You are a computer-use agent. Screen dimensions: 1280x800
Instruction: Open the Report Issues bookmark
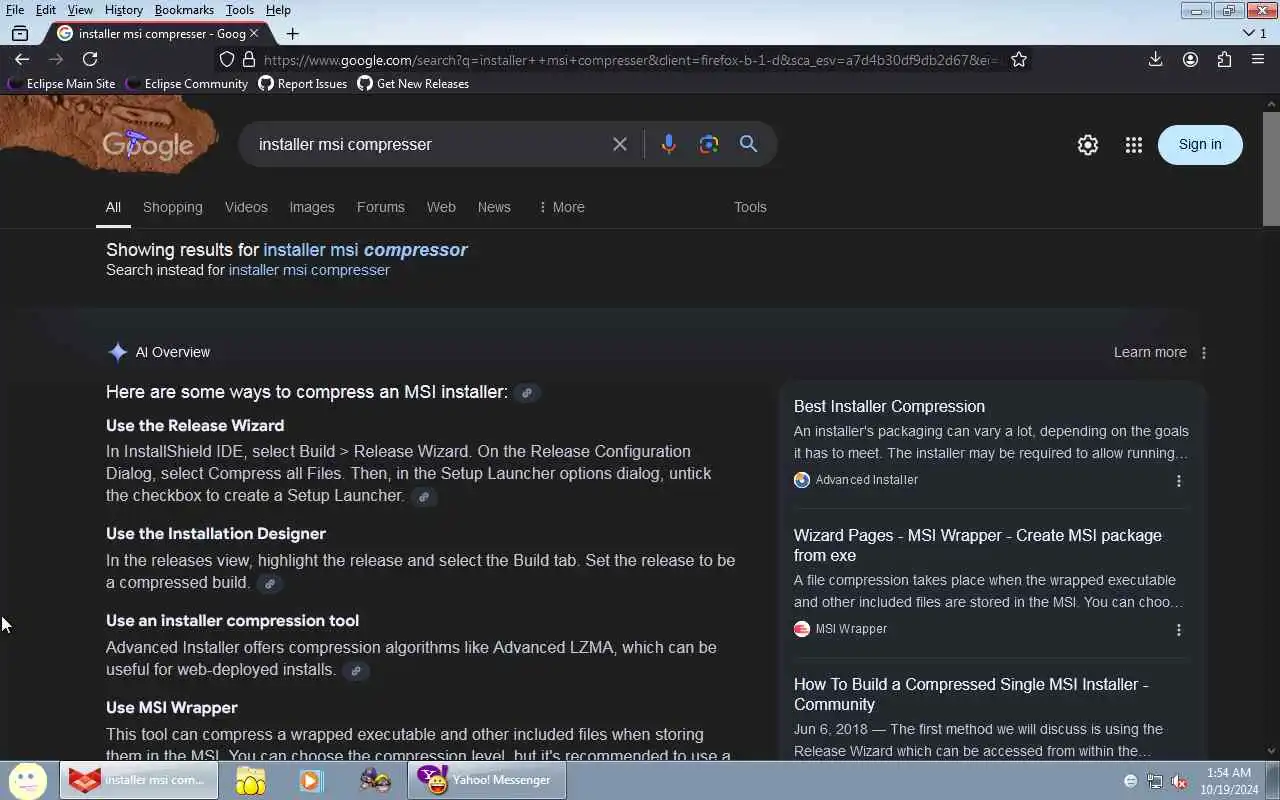tap(303, 84)
